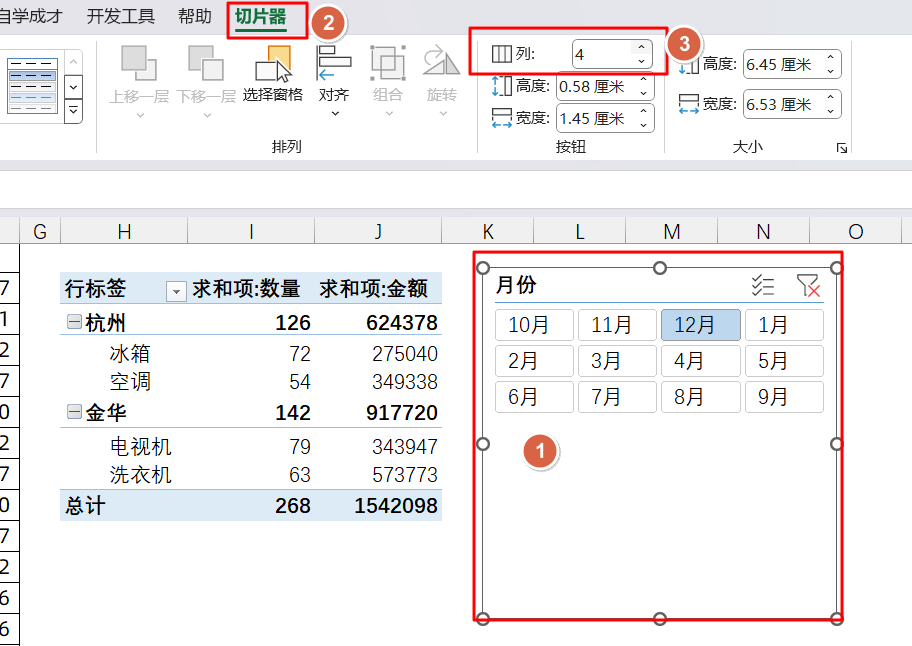Viewport: 912px width, 646px height.
Task: Increase slicer height 6.45 厘米 stepper
Action: [831, 58]
